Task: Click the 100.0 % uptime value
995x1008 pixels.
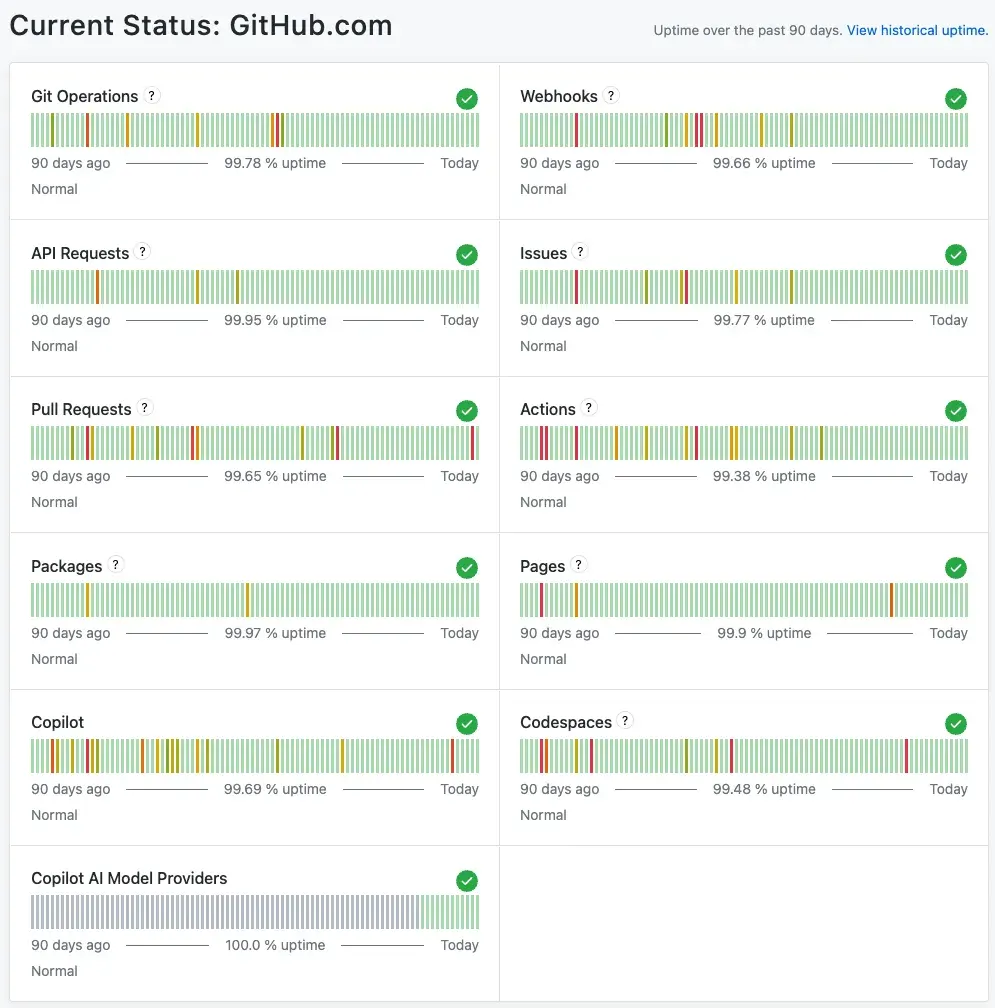Action: point(275,945)
